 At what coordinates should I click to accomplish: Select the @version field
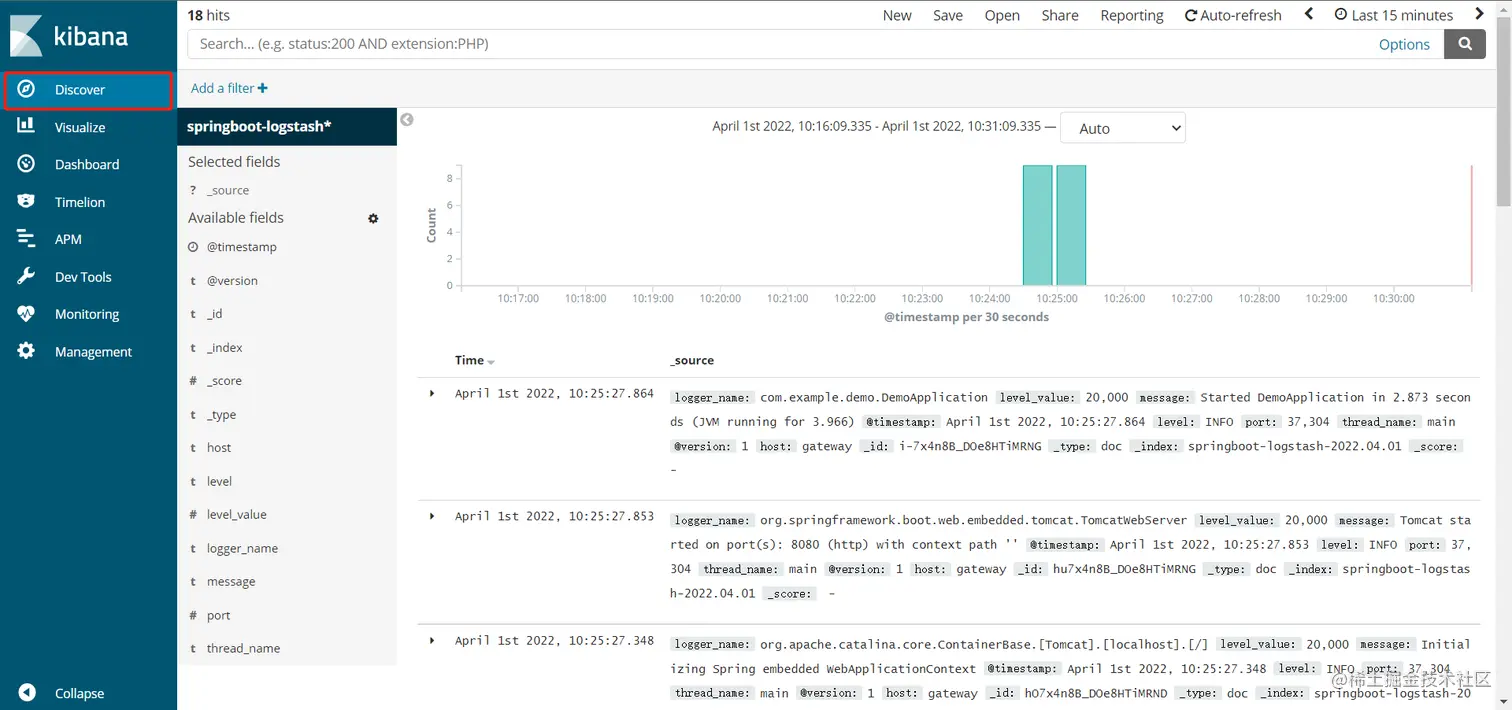[232, 280]
